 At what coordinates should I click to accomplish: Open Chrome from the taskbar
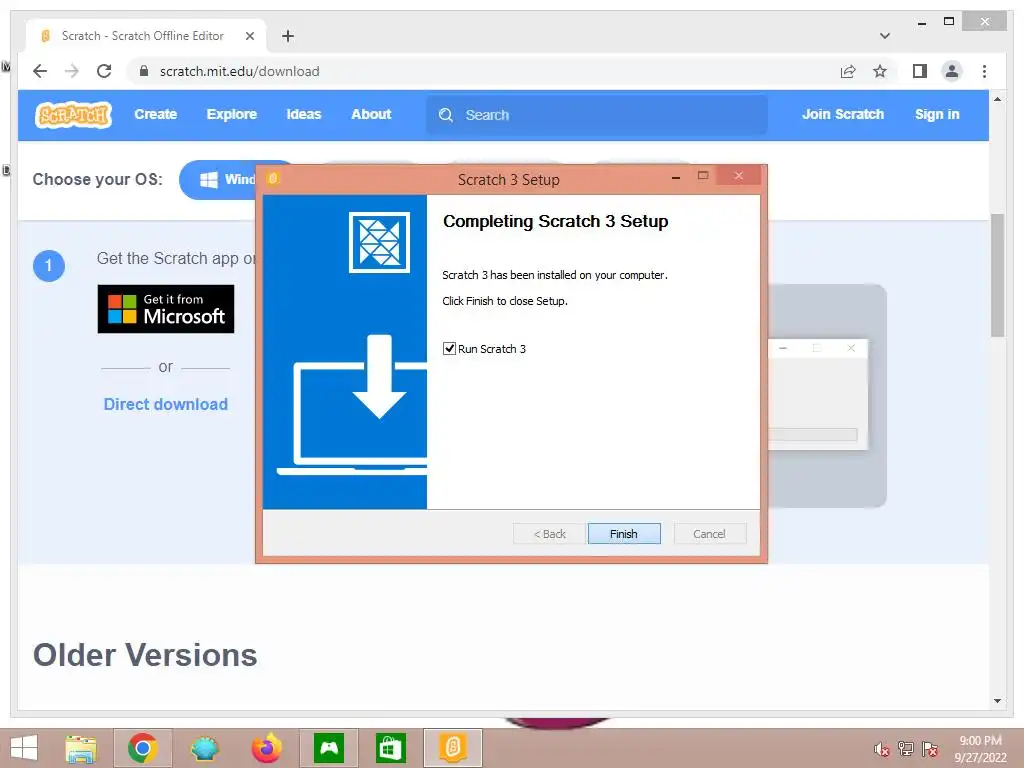142,748
